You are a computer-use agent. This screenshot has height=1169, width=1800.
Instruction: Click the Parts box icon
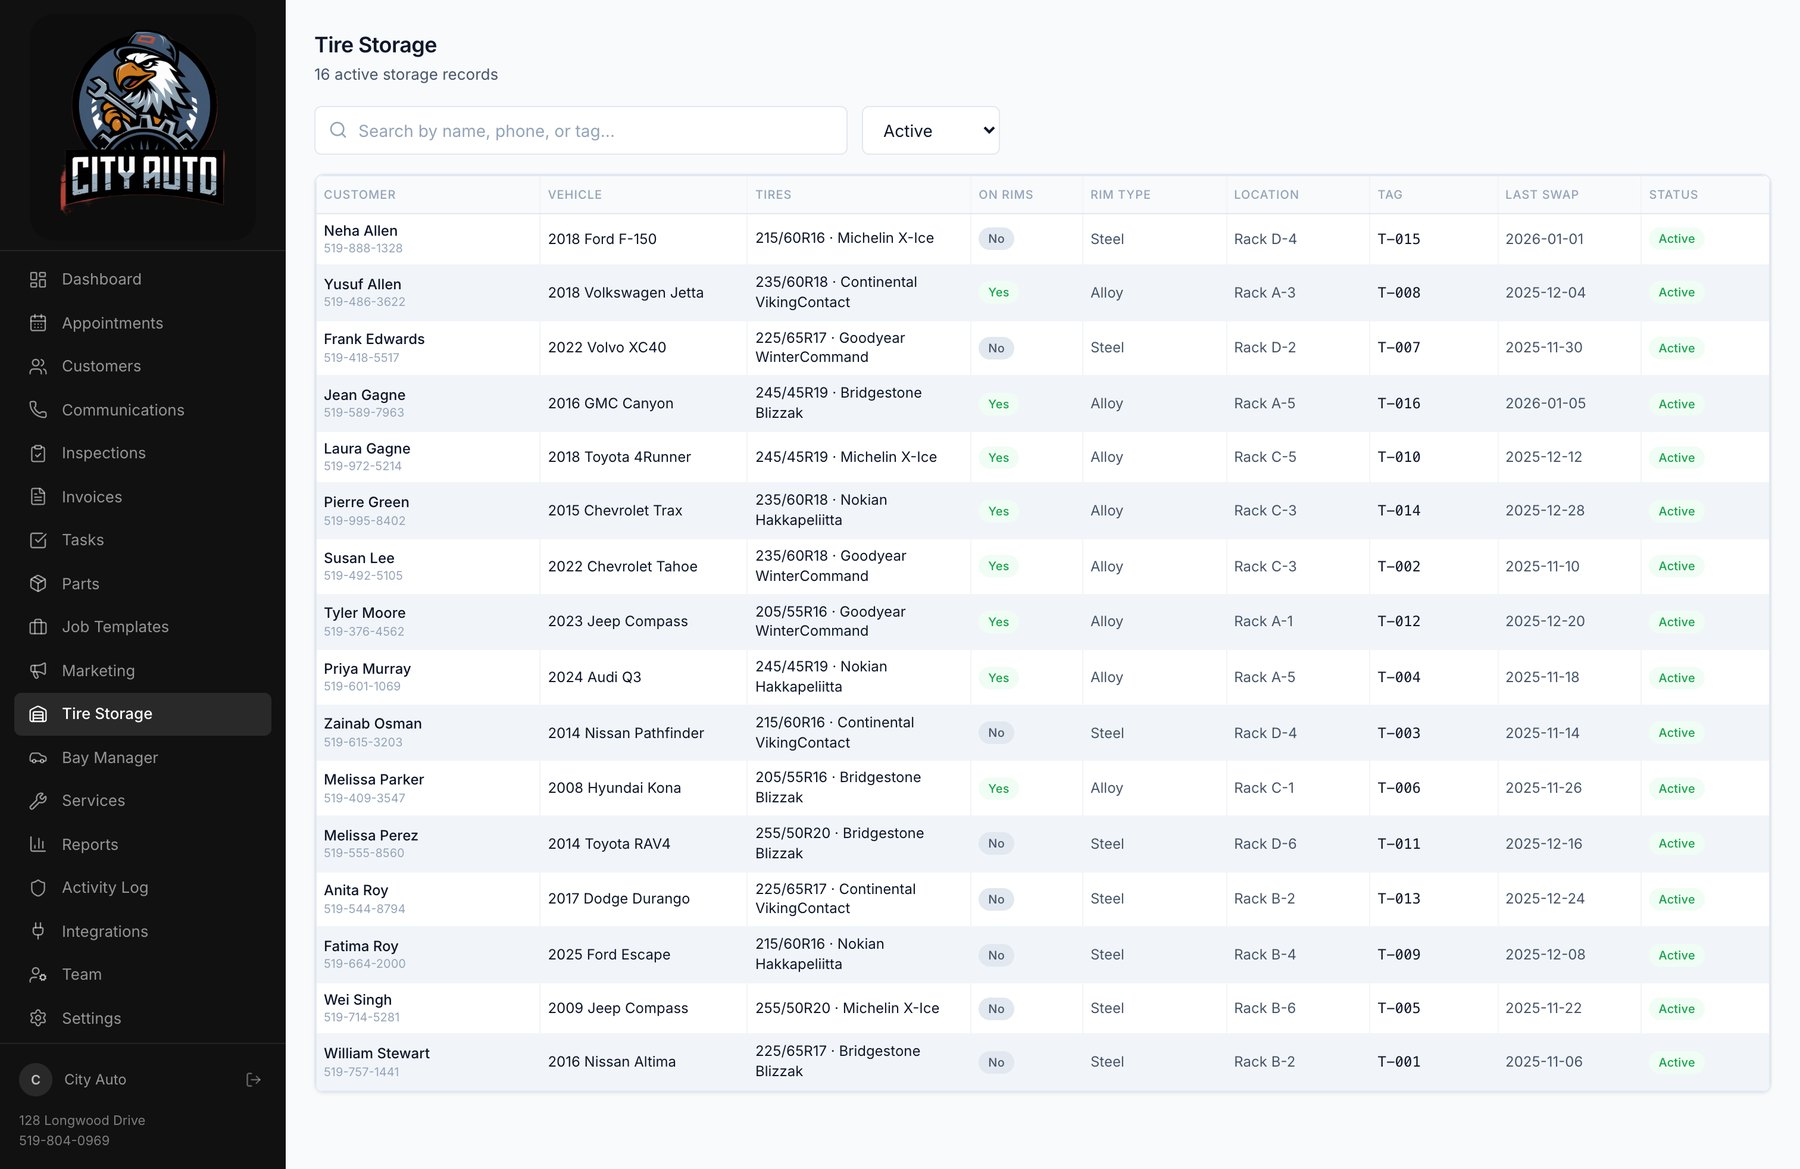38,584
